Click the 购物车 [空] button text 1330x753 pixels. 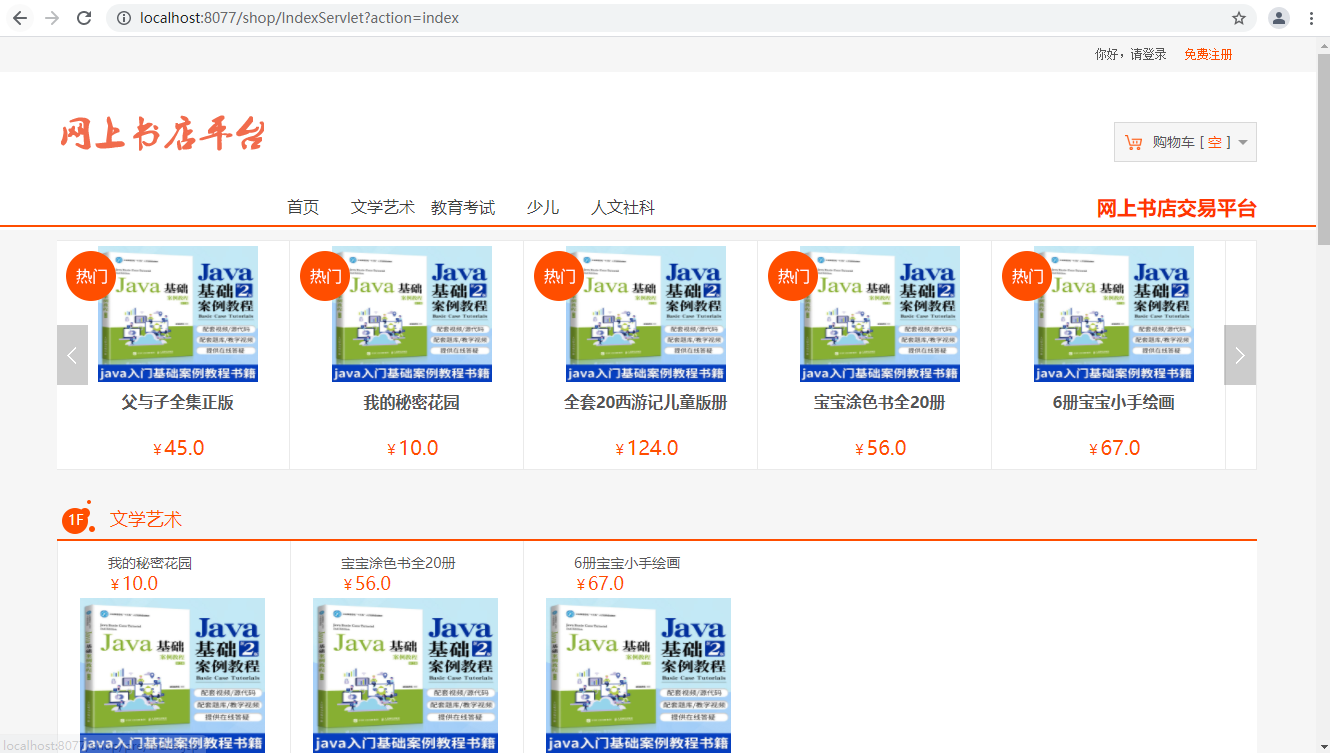click(x=1192, y=142)
